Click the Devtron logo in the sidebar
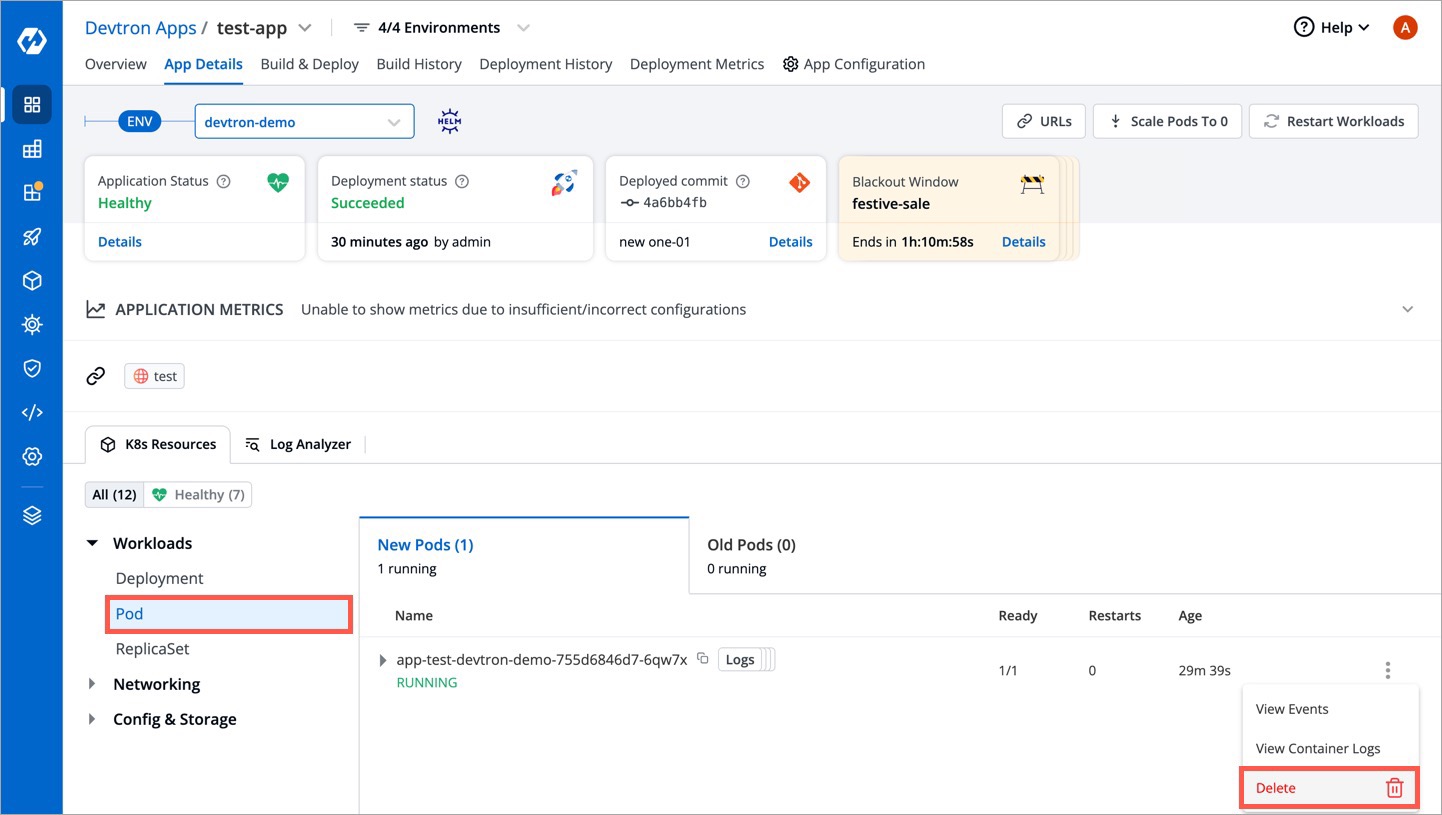Image resolution: width=1442 pixels, height=815 pixels. click(x=32, y=41)
